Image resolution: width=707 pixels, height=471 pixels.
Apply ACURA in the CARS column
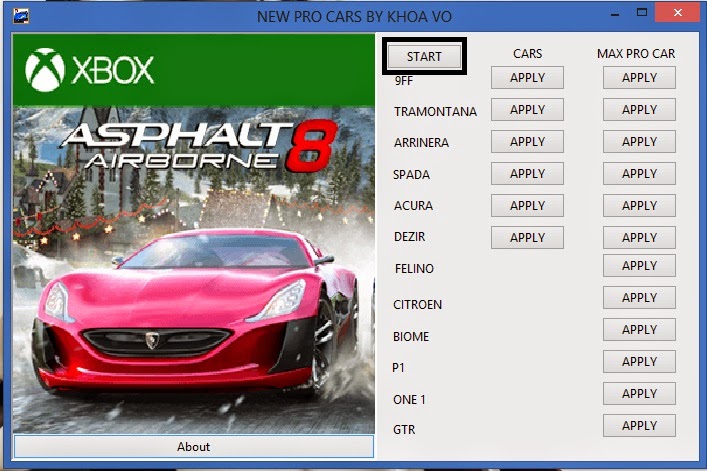[x=527, y=206]
